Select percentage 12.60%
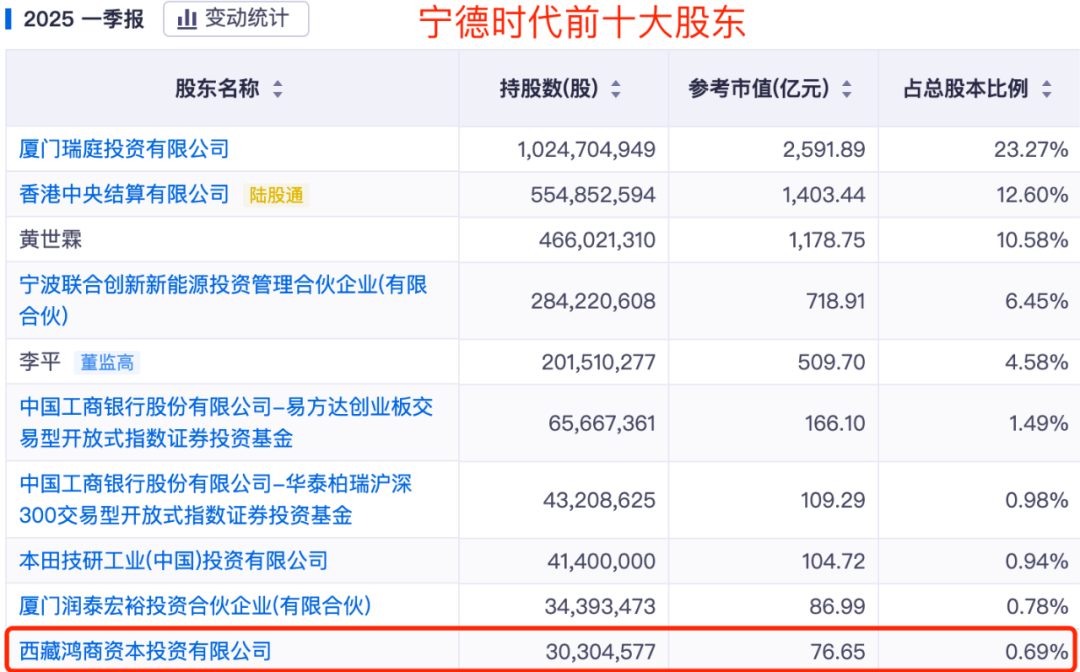This screenshot has width=1080, height=672. click(1032, 195)
